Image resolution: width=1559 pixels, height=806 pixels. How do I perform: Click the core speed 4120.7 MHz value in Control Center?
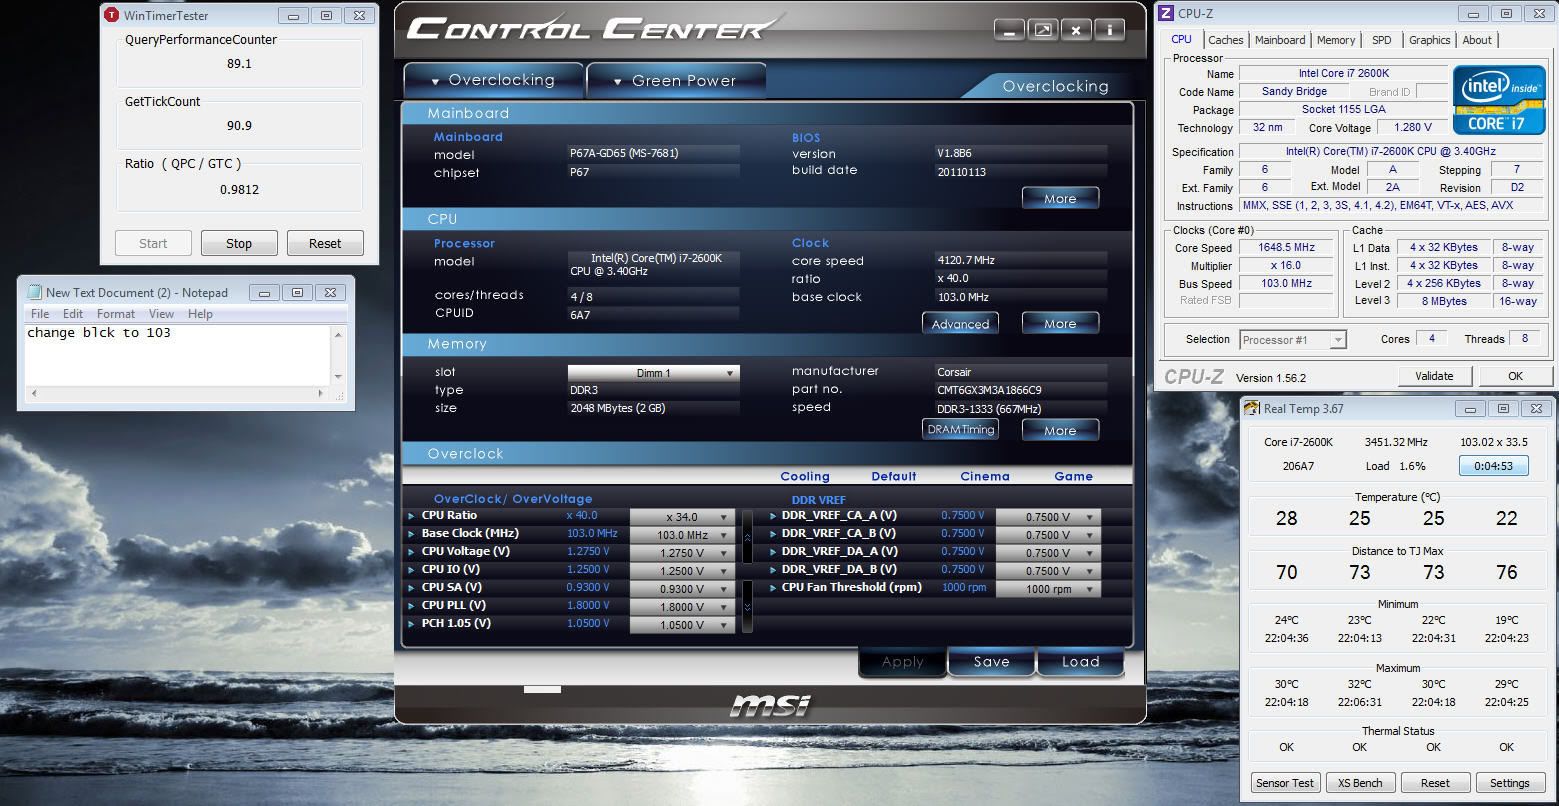1020,260
